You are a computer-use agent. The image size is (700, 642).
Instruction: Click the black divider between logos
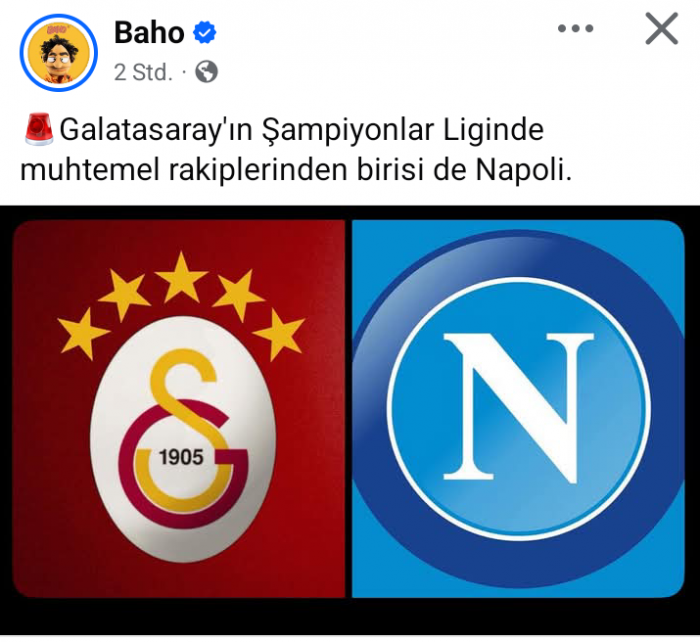click(x=349, y=409)
